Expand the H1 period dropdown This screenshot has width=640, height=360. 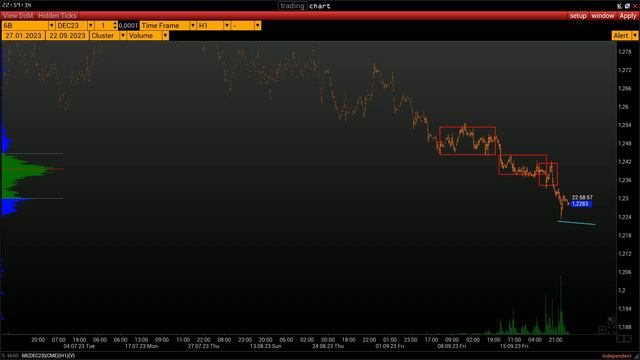click(x=227, y=25)
